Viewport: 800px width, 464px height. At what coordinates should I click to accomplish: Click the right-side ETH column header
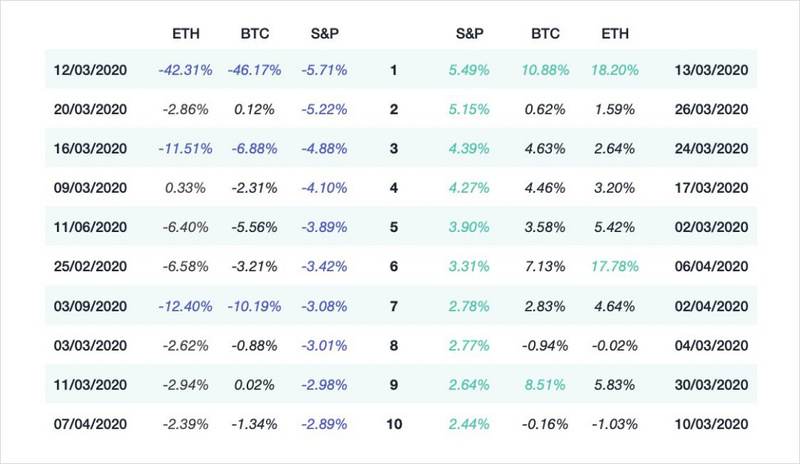(616, 34)
